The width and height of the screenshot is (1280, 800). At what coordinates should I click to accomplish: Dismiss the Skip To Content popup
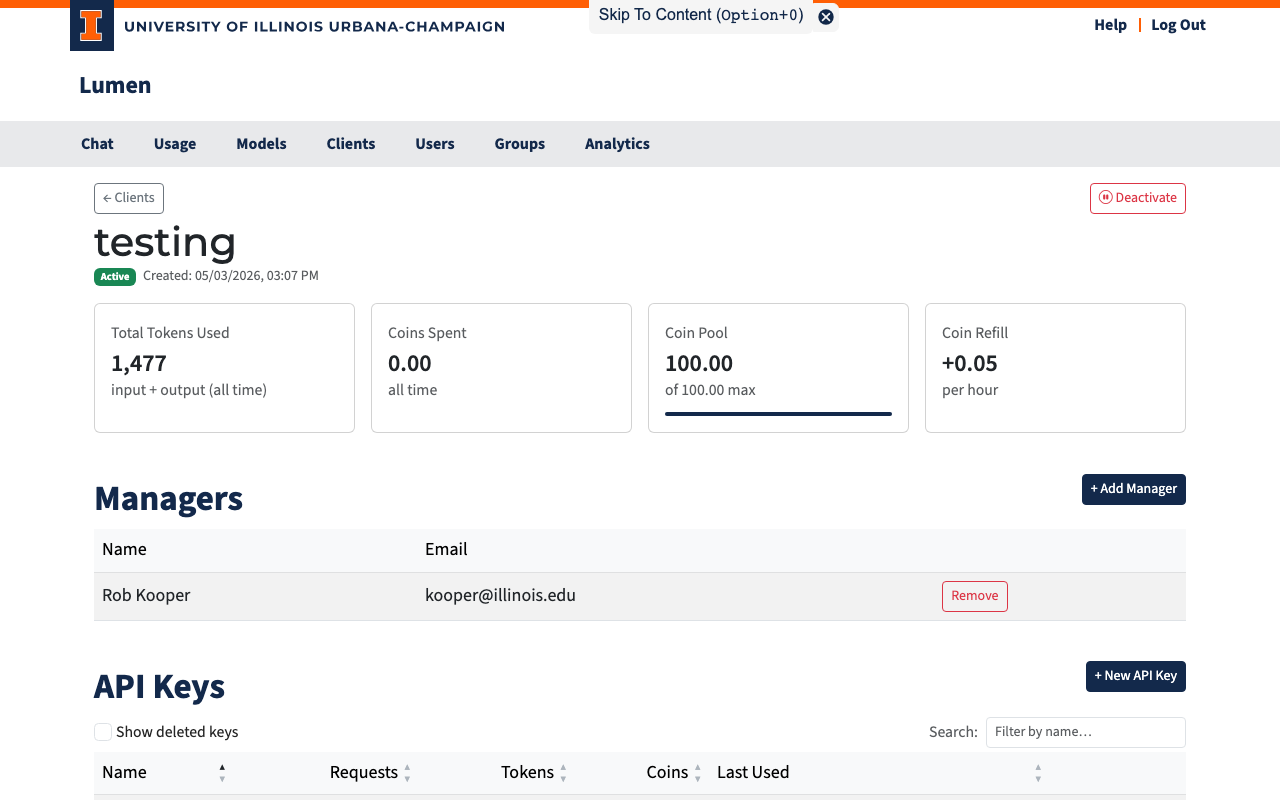point(826,16)
